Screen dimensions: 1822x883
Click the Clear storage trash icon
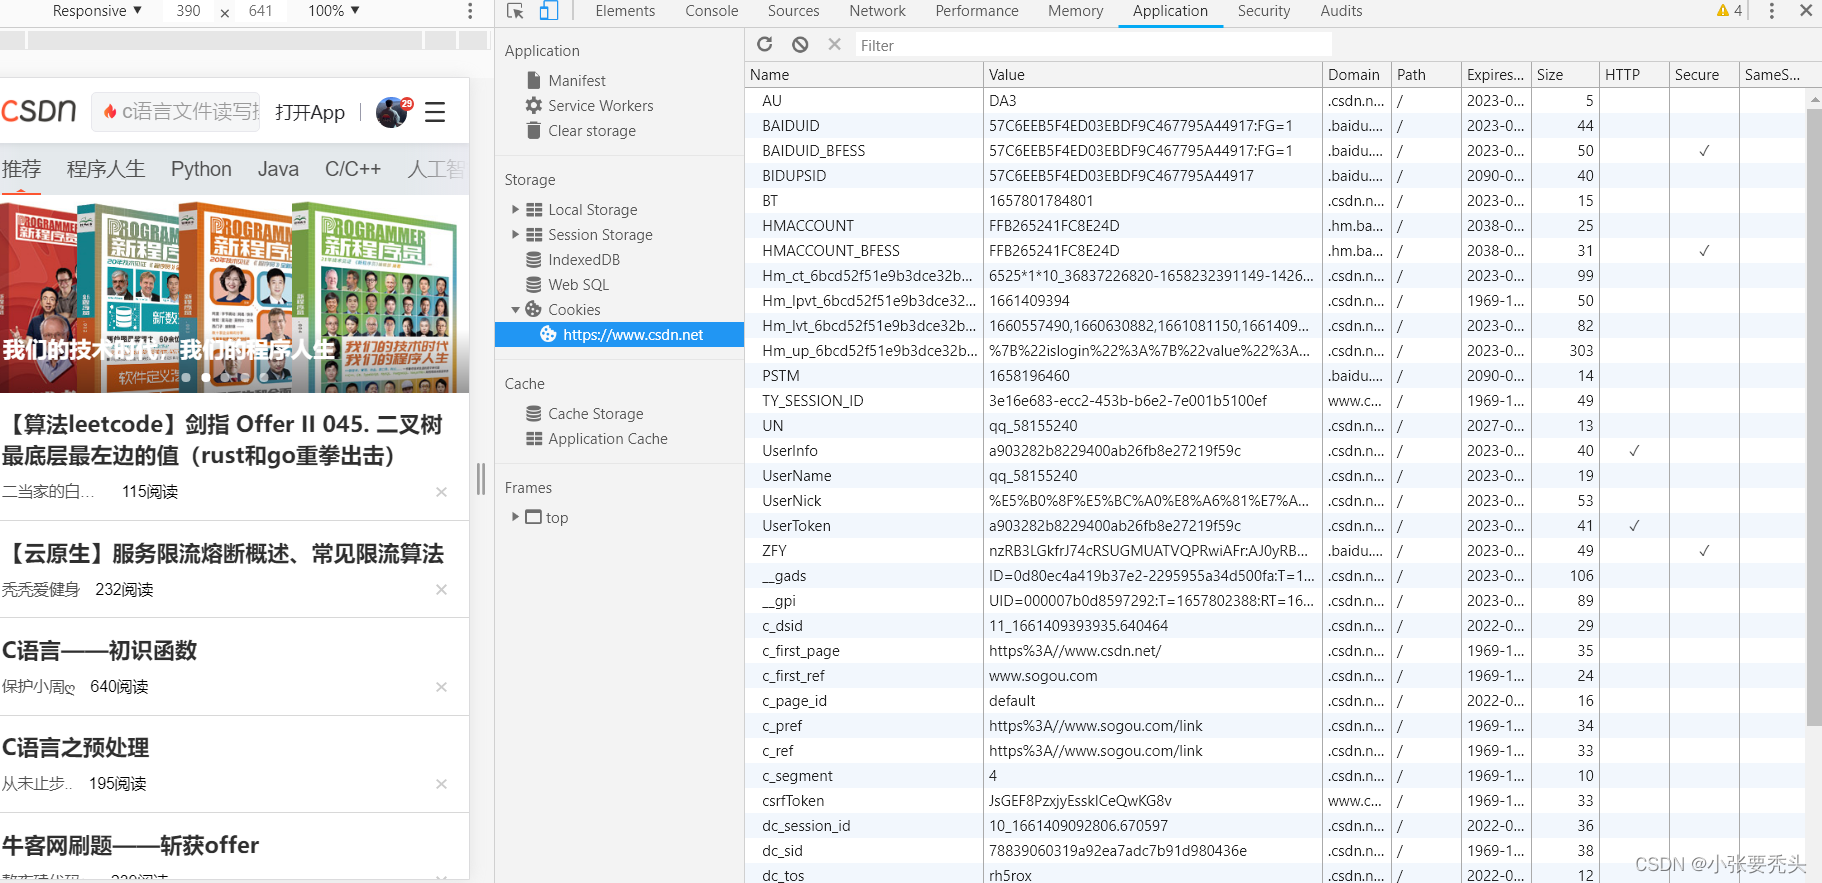(534, 130)
